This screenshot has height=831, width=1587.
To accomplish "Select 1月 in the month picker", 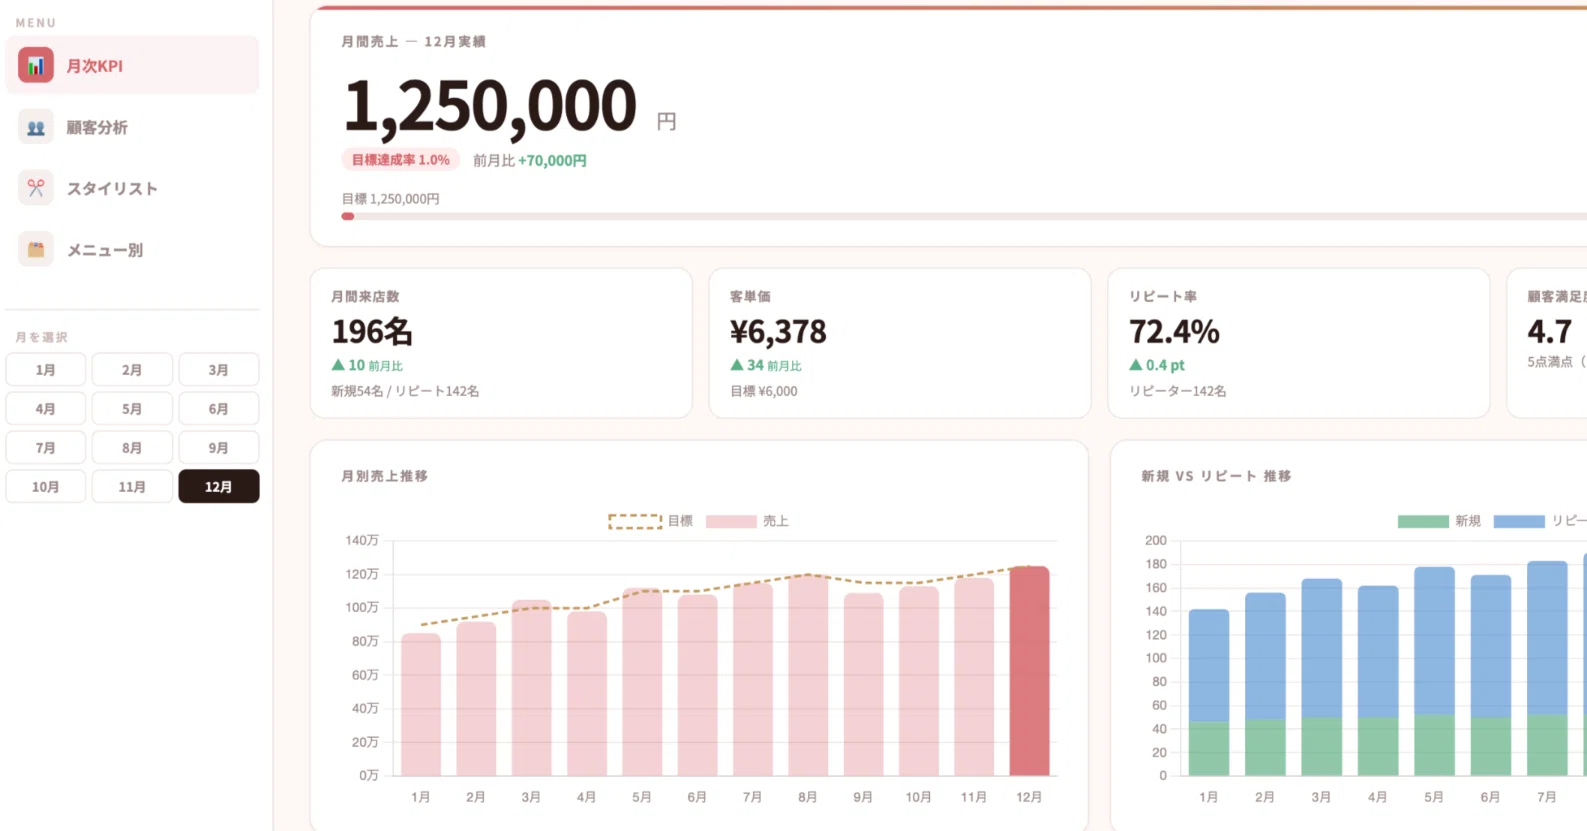I will point(46,370).
